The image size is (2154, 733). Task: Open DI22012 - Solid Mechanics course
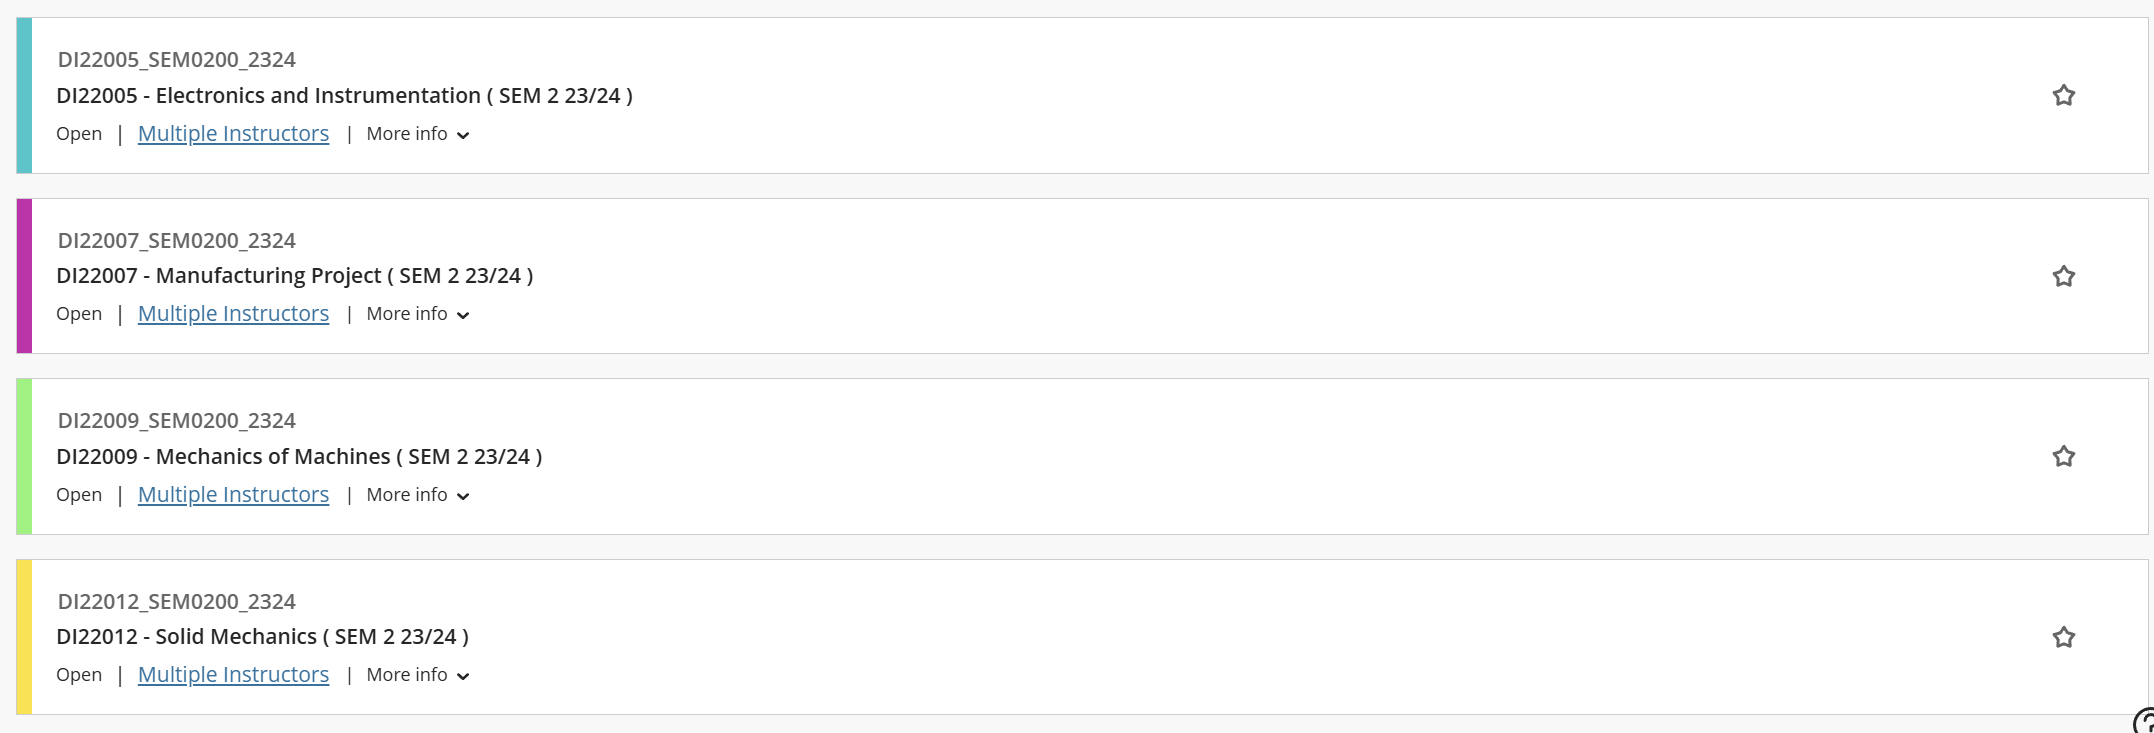pyautogui.click(x=262, y=637)
